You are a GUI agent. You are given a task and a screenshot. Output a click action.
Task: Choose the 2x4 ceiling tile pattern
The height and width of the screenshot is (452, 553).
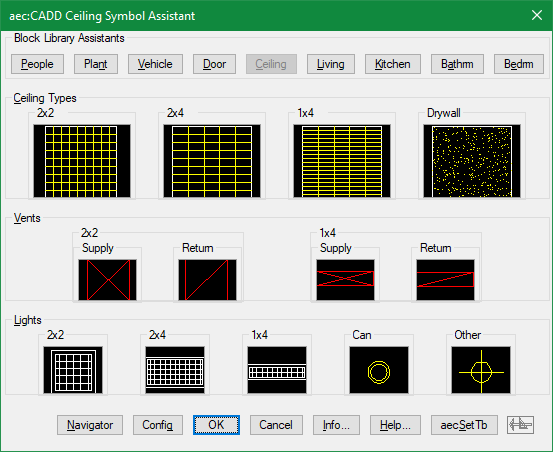(212, 161)
